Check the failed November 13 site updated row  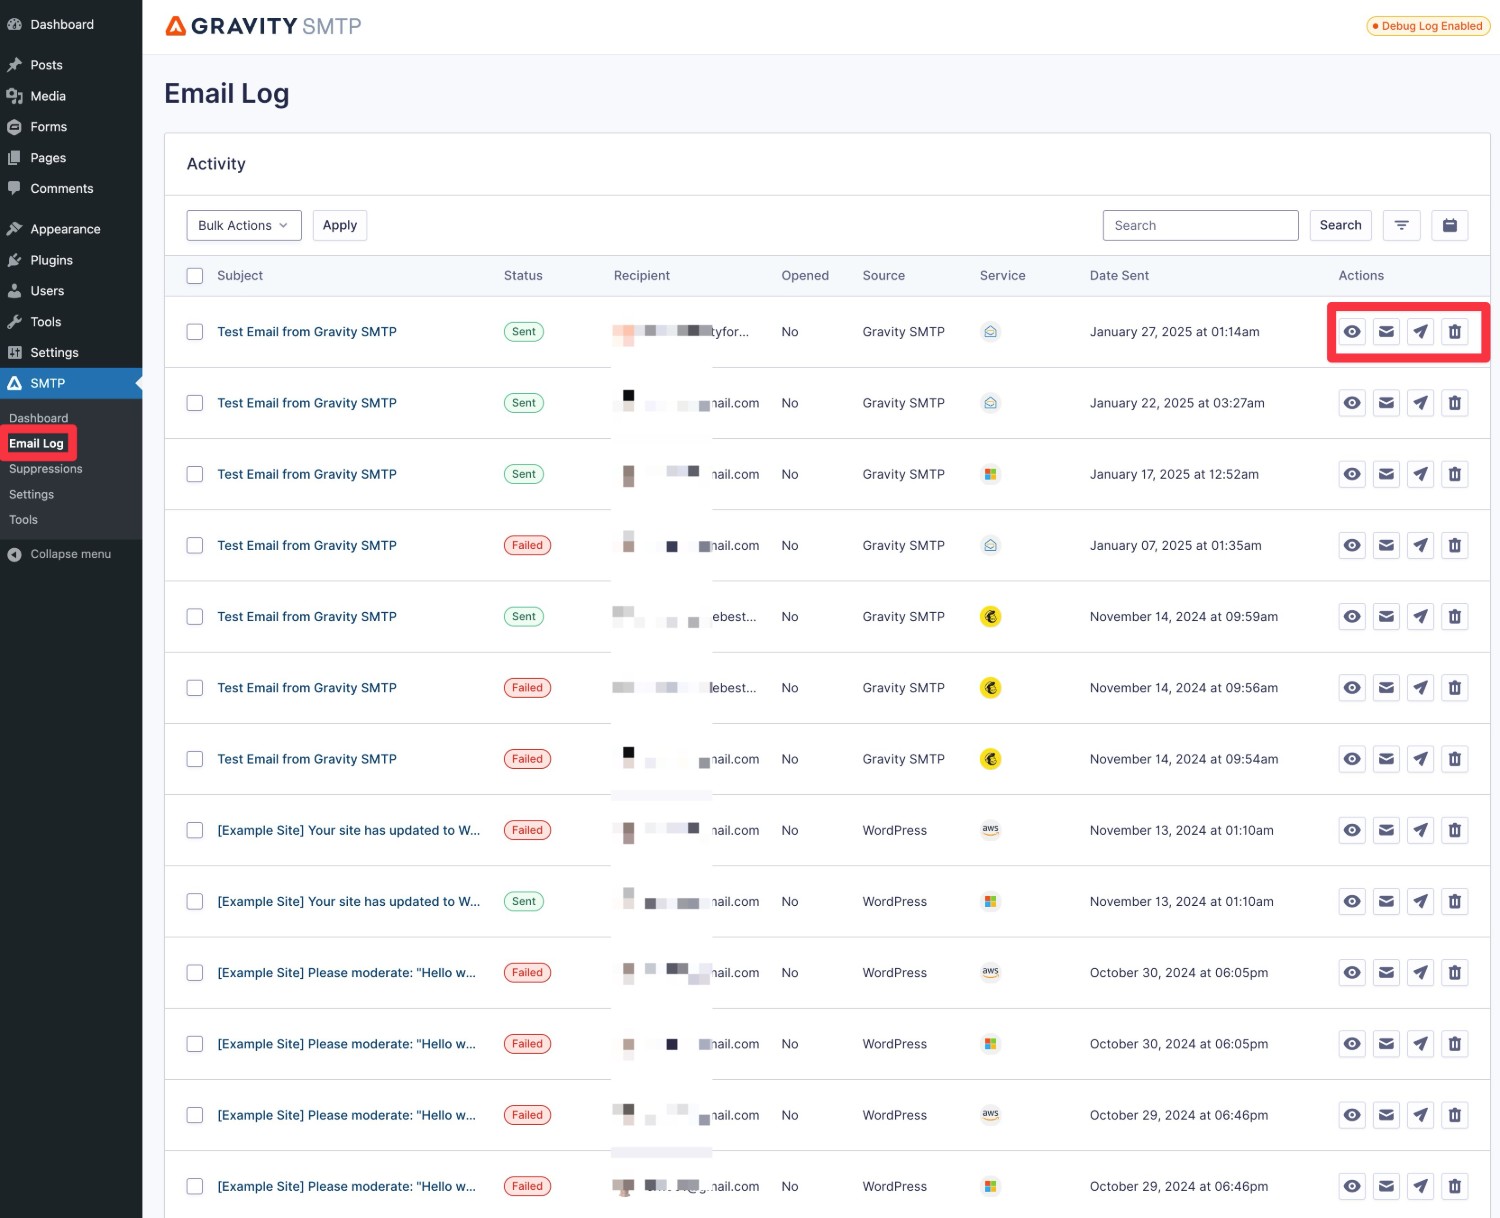[x=195, y=830]
